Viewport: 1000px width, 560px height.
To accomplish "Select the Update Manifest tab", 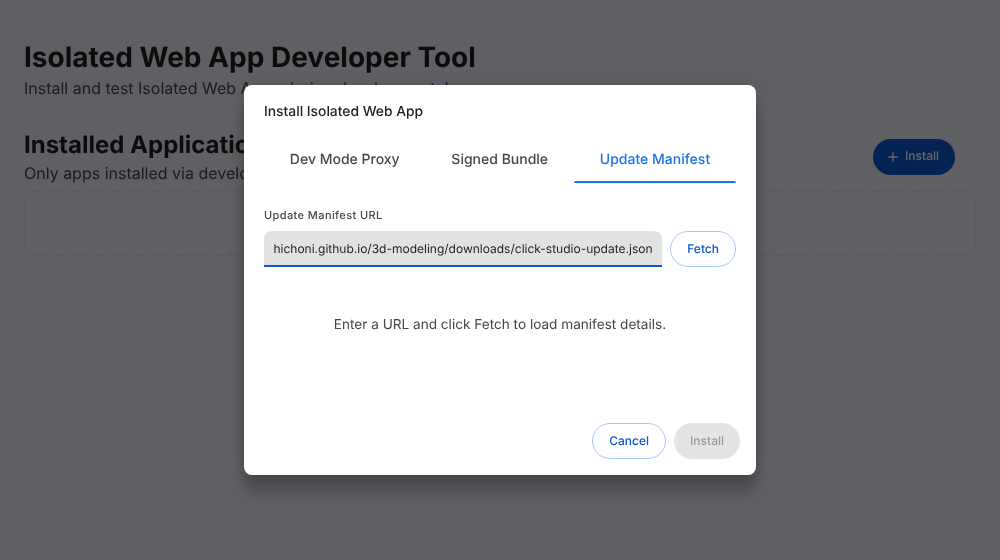I will (x=655, y=159).
